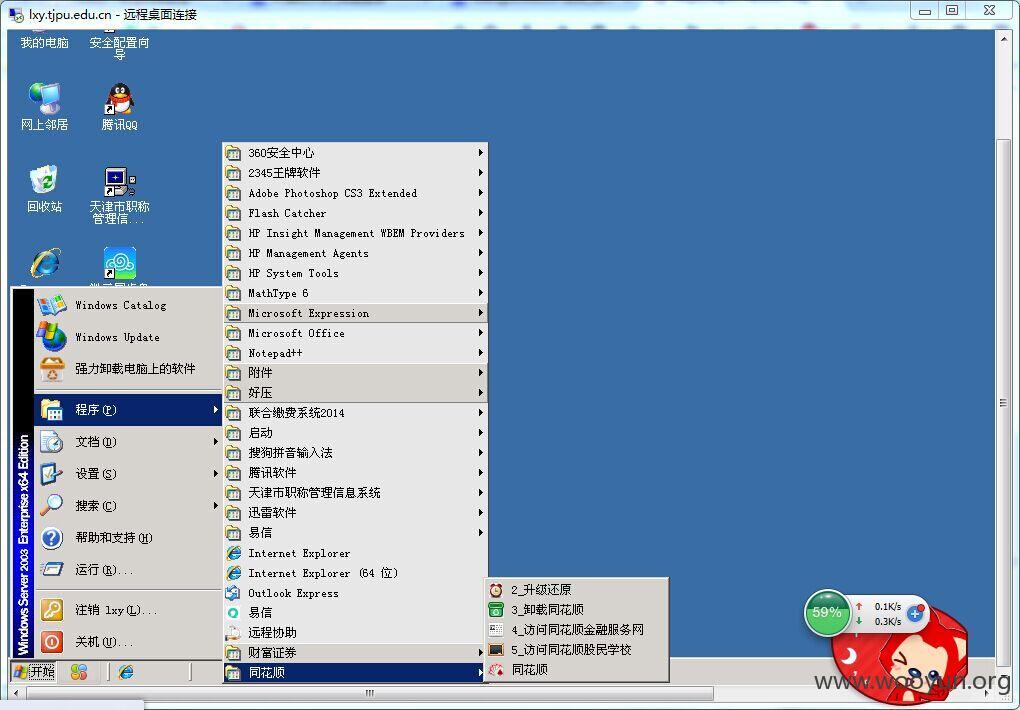
Task: Click the blue plus button on speed widget
Action: [x=915, y=613]
